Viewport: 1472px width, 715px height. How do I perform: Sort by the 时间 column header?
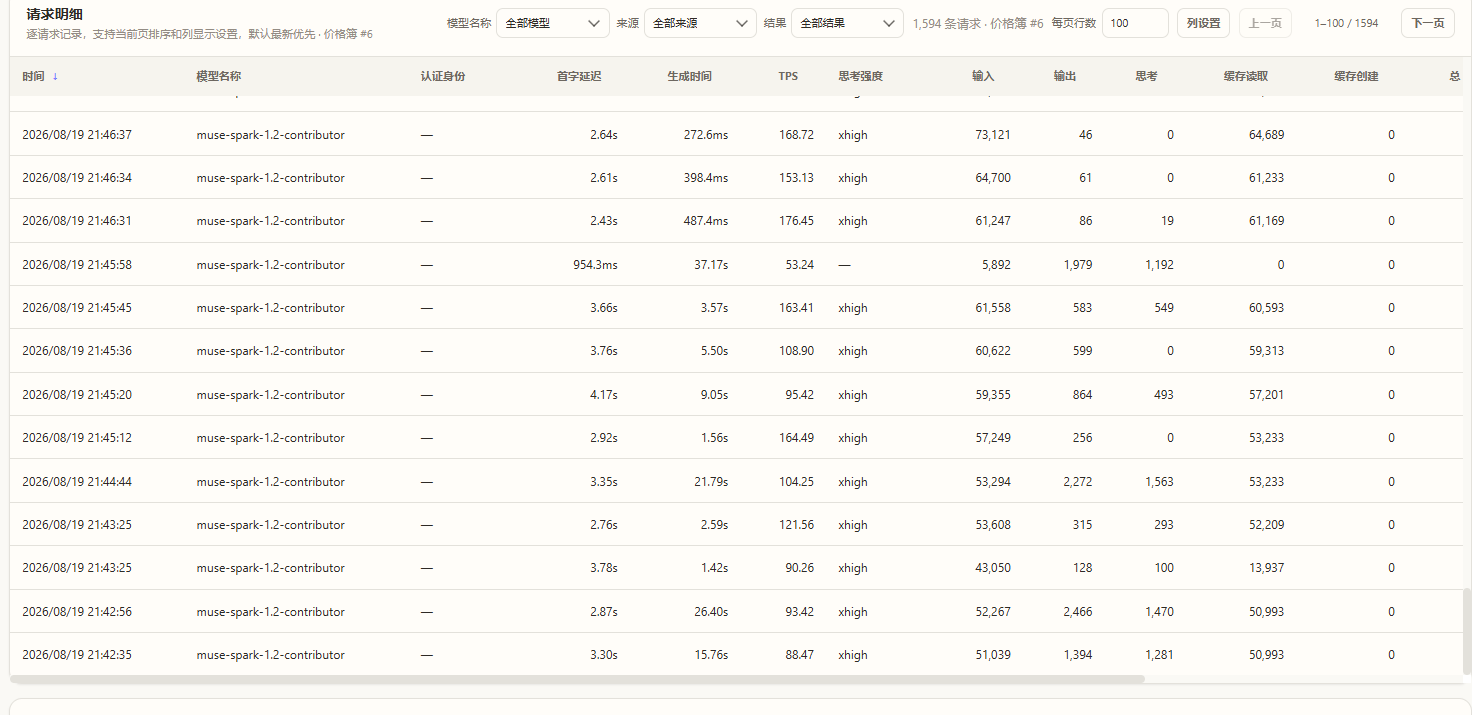40,76
